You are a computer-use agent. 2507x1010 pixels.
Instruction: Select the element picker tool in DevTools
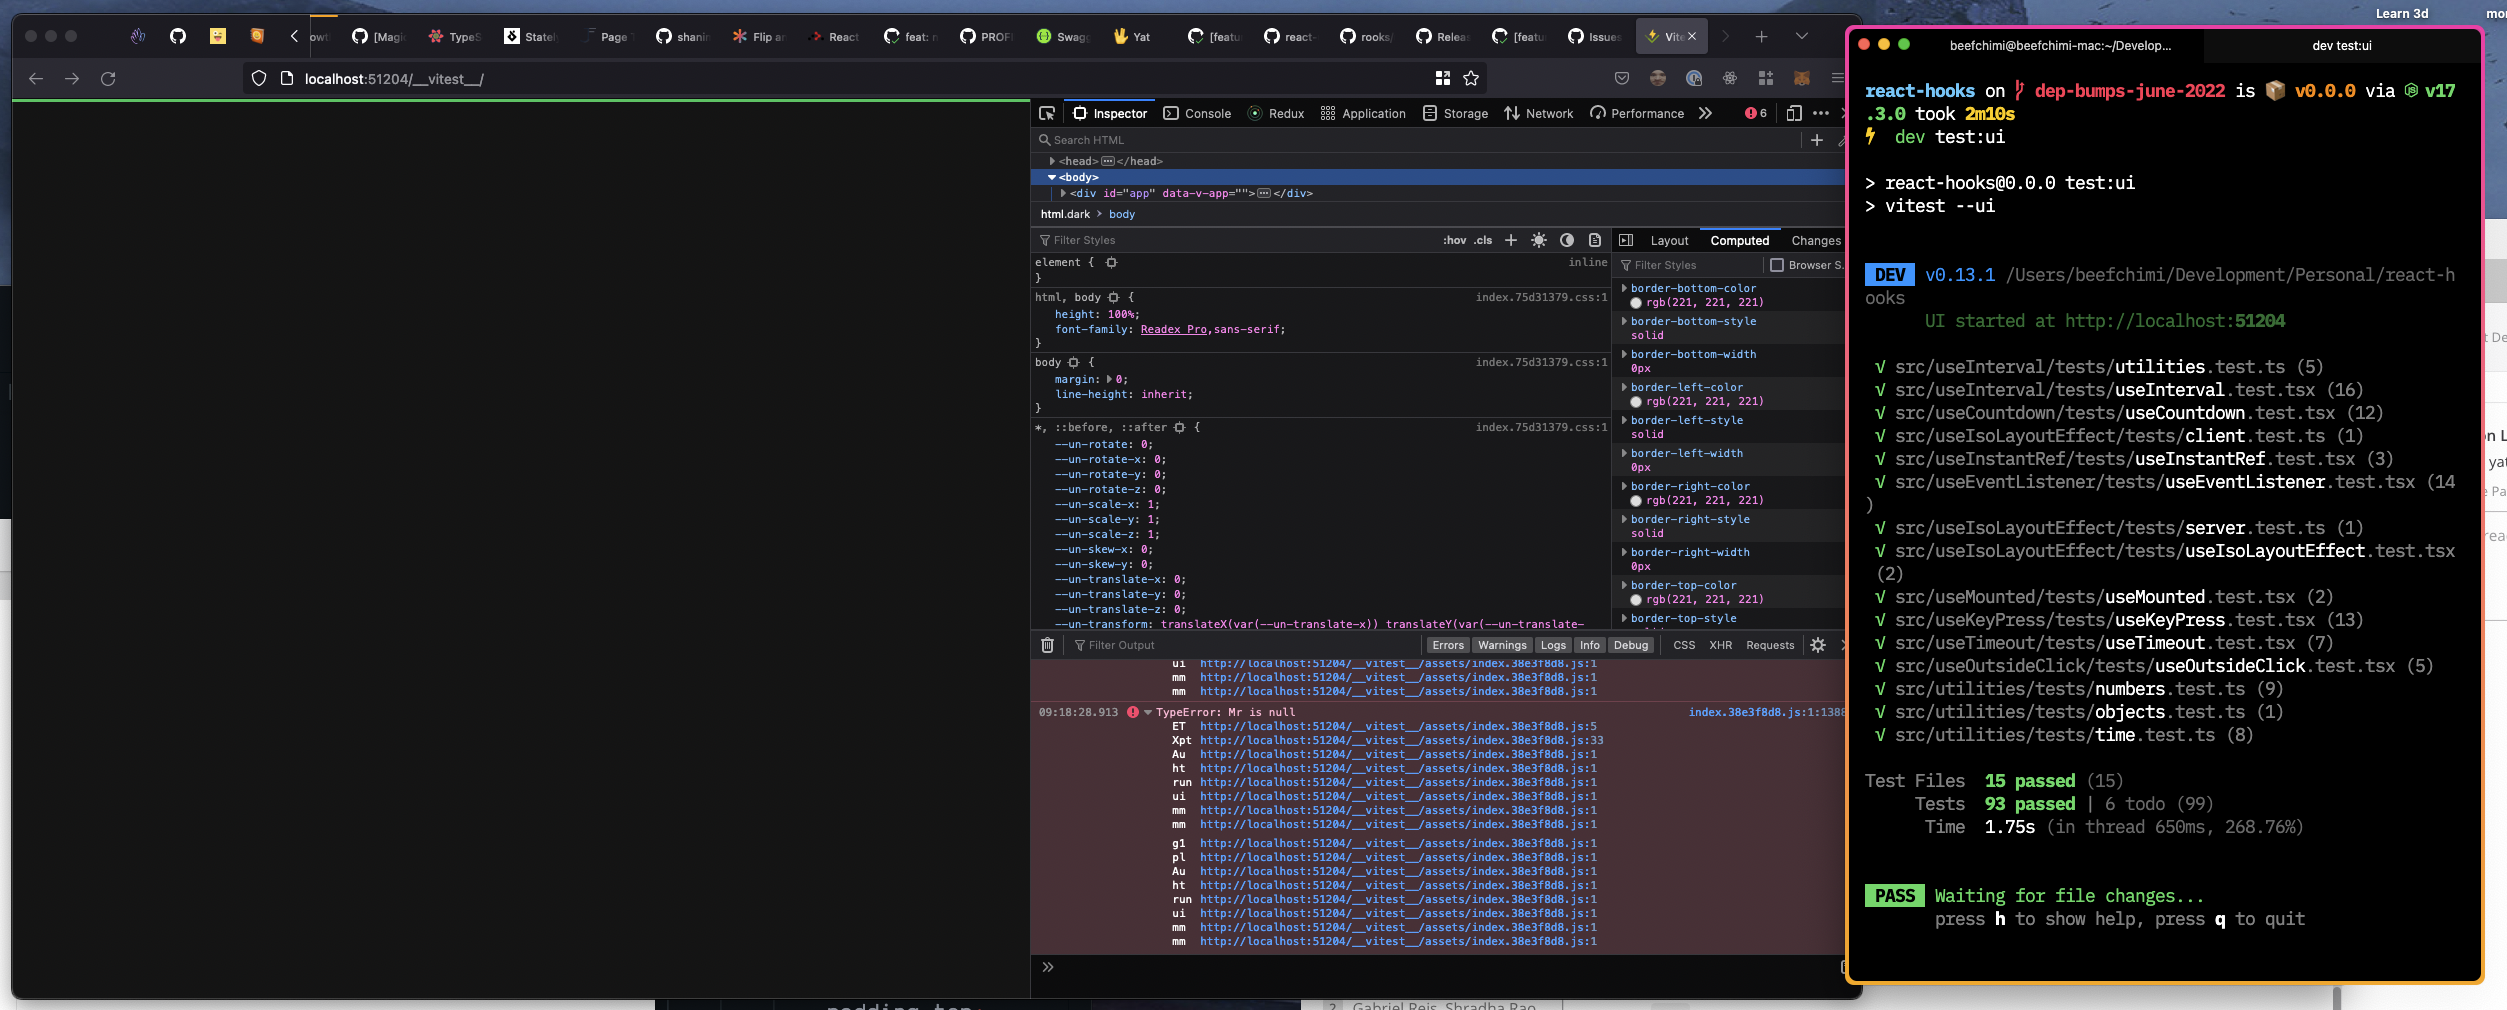click(x=1048, y=113)
